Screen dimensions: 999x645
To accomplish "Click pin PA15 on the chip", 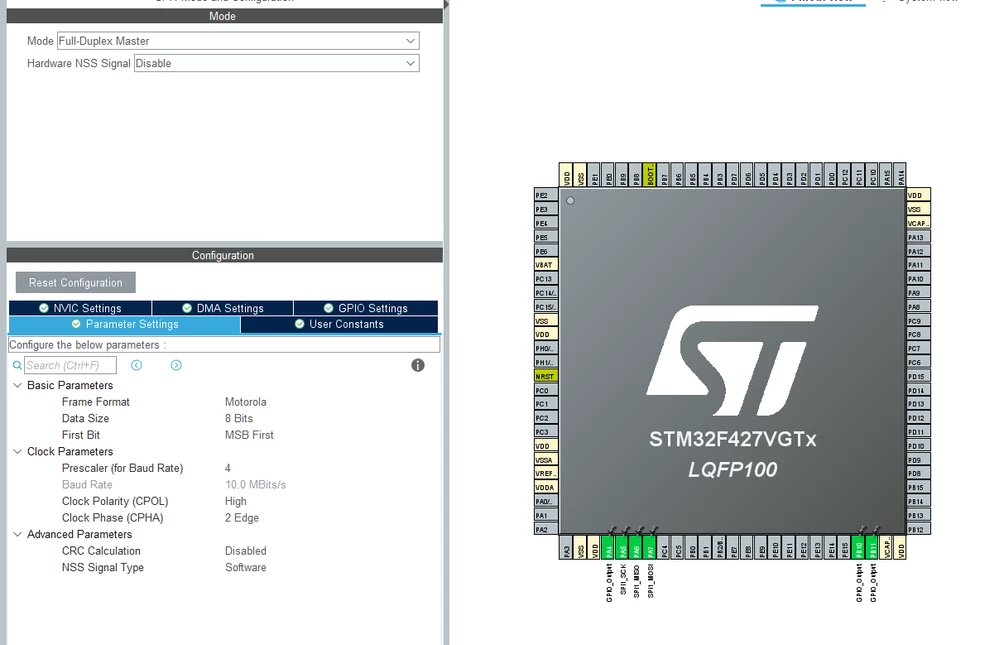I will (887, 175).
